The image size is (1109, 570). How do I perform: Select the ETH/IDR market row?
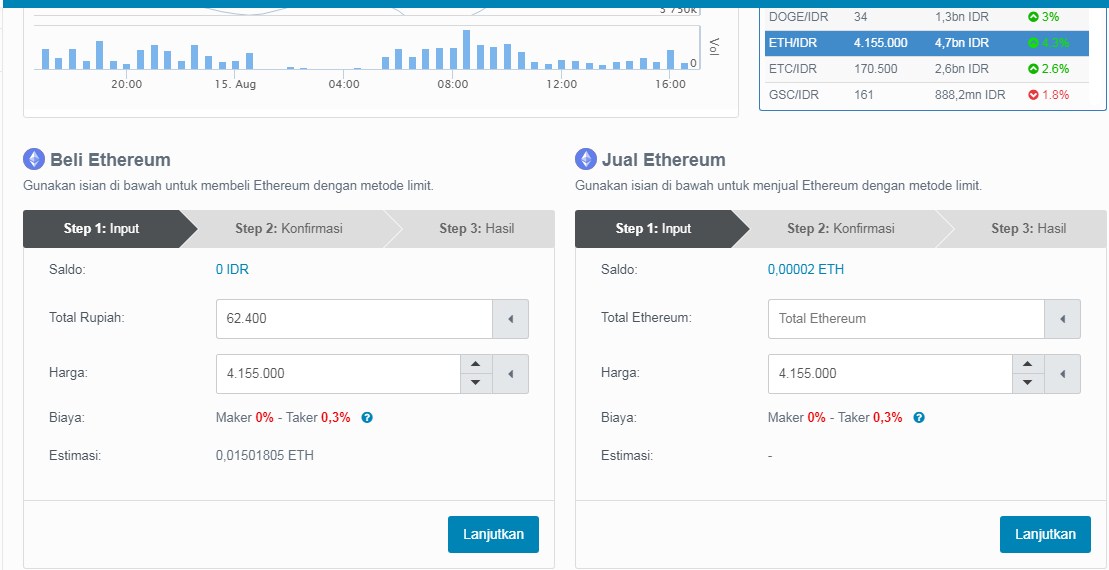[x=927, y=43]
